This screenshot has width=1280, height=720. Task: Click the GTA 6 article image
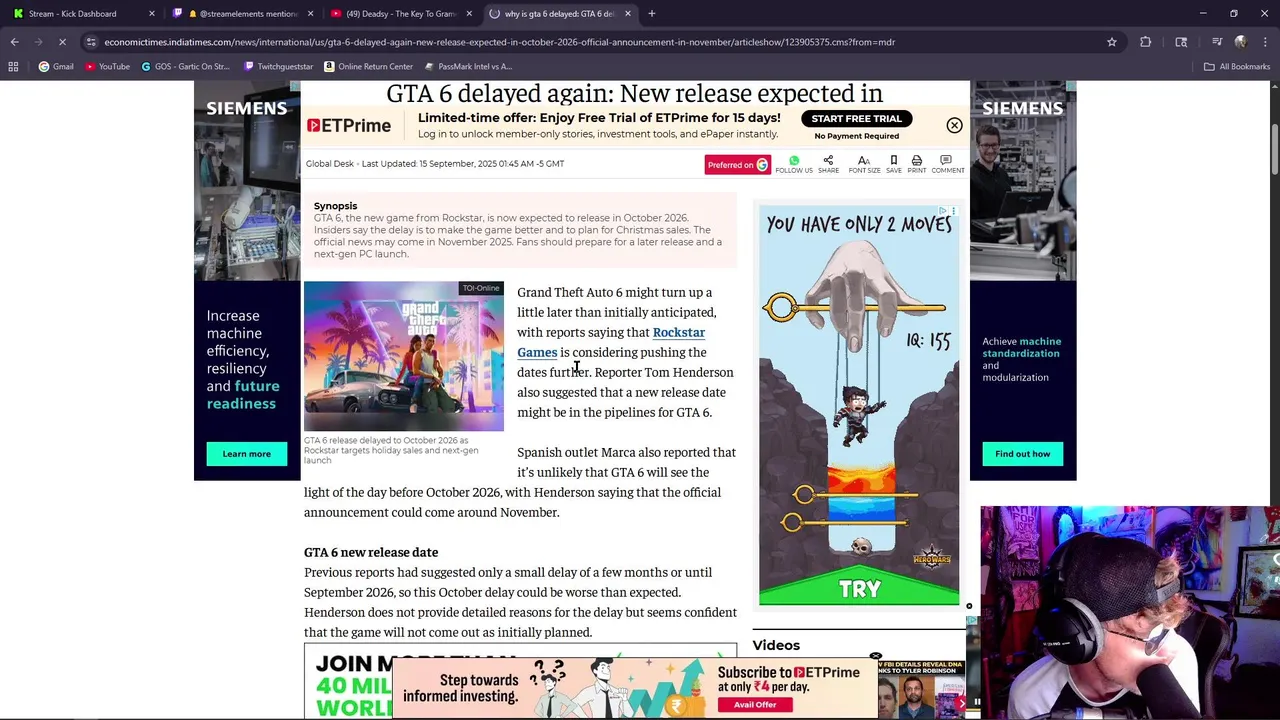tap(404, 356)
